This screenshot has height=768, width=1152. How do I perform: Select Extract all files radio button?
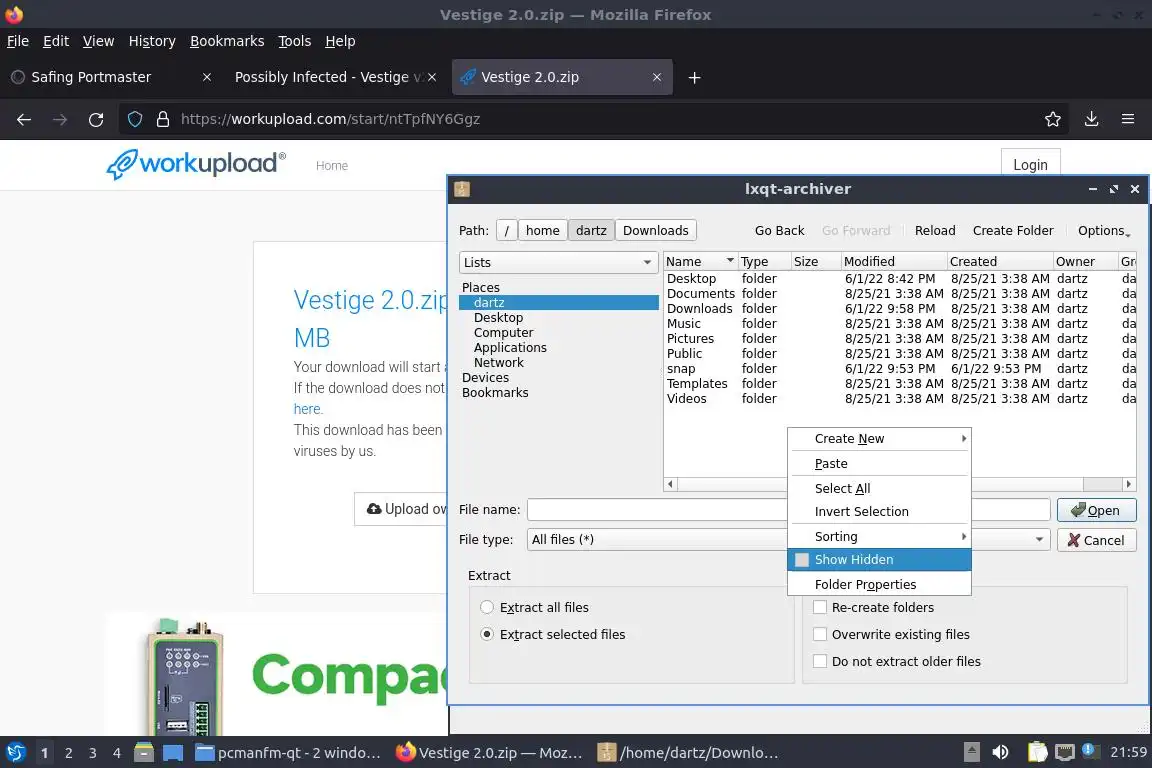(x=486, y=608)
